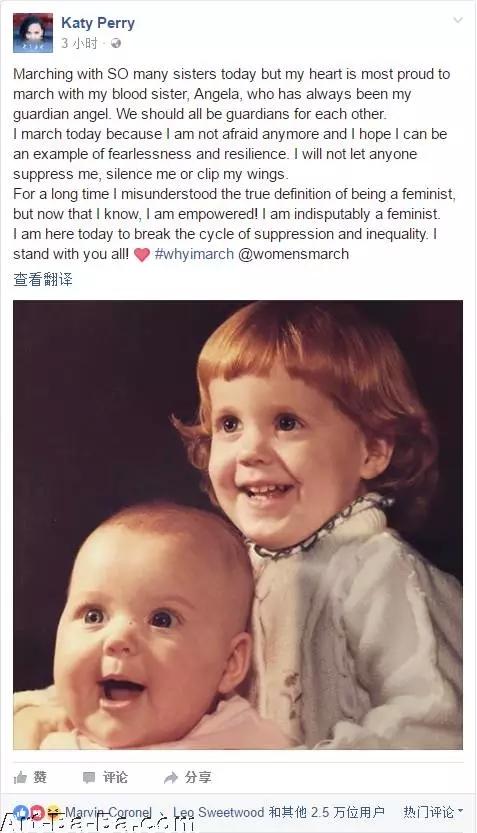Click the pink heart emoji in post text
Image resolution: width=477 pixels, height=833 pixels.
(x=142, y=254)
